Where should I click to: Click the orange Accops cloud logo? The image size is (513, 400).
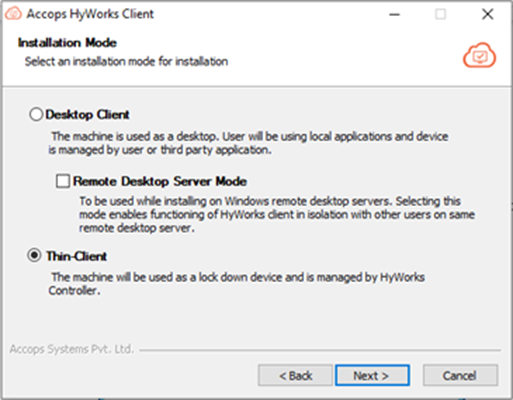pyautogui.click(x=479, y=56)
